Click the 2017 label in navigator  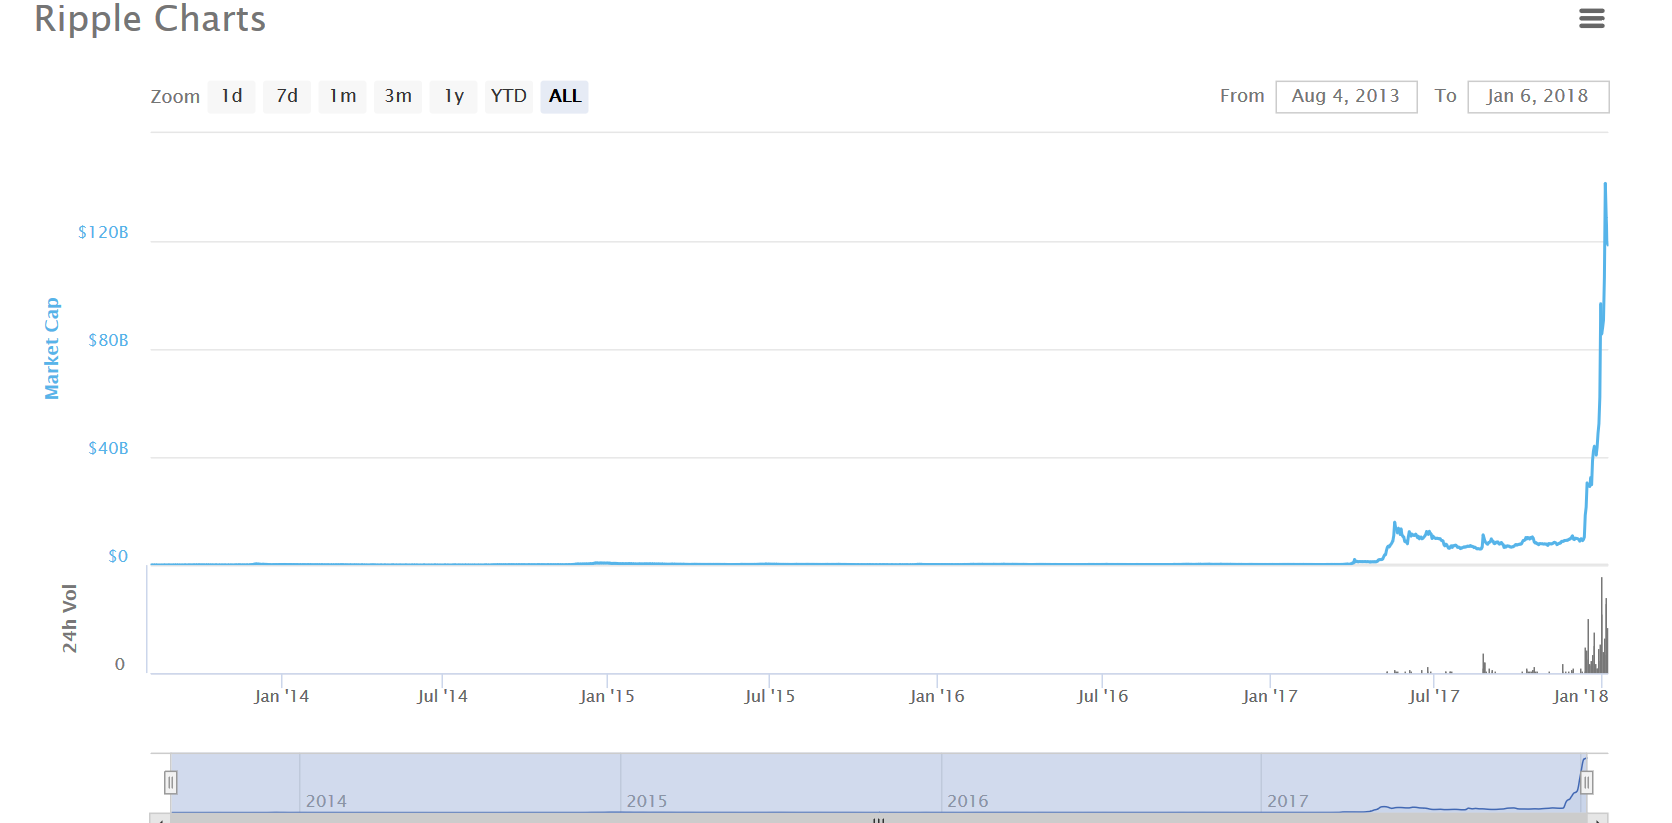coord(1287,801)
